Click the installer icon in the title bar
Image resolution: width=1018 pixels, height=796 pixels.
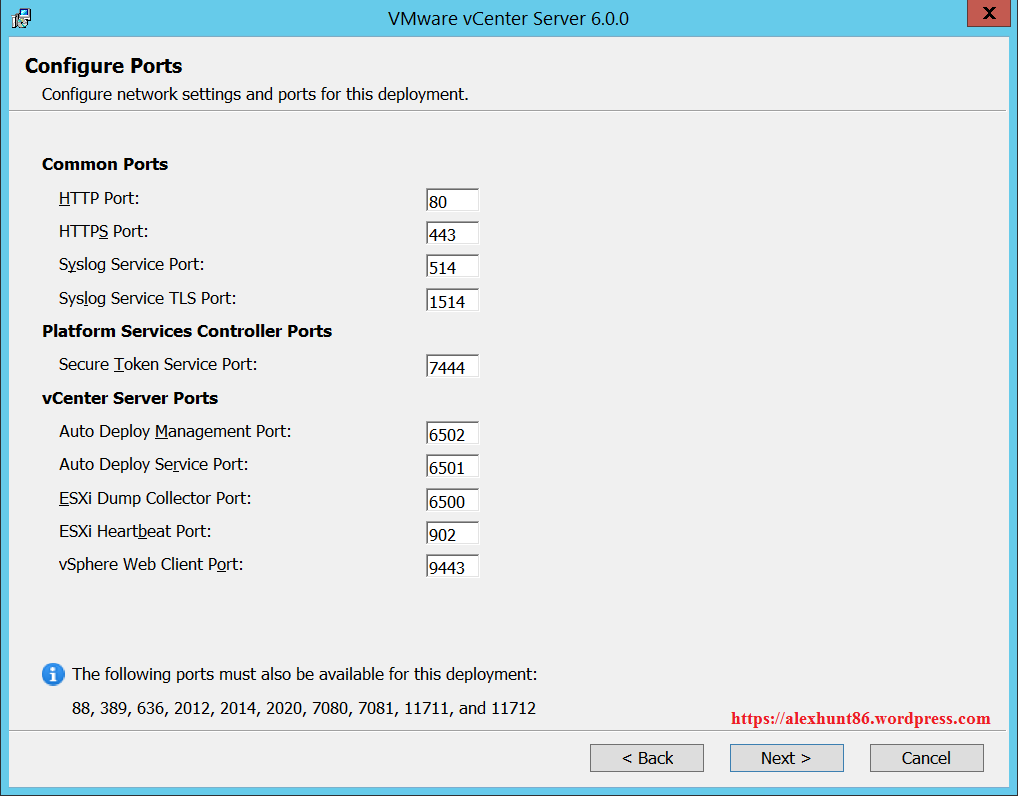[21, 17]
